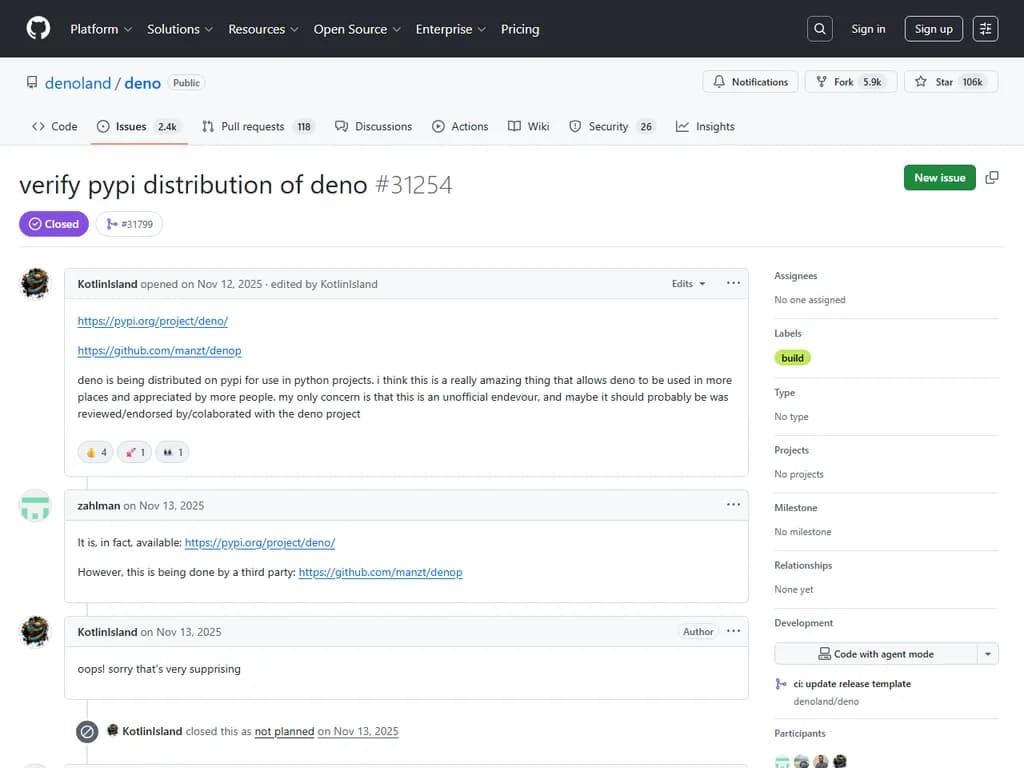
Task: Switch to the Pull requests tab
Action: [x=258, y=127]
